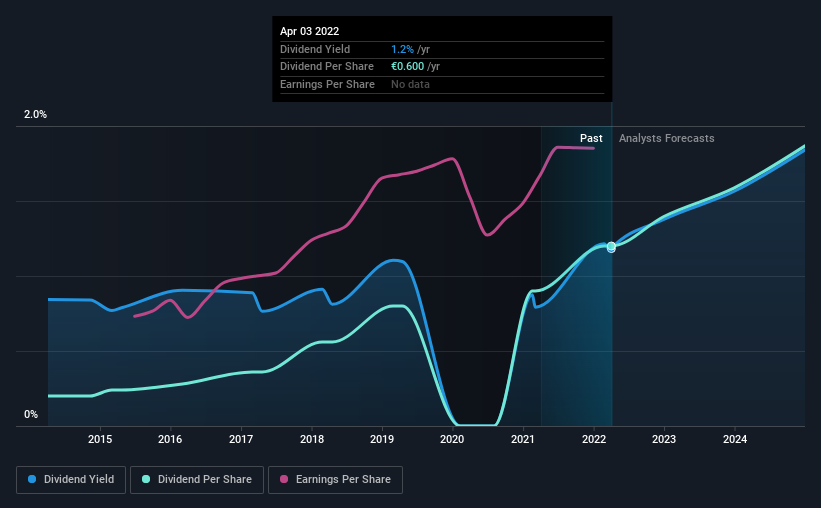Toggle the Dividend Per Share legend button
This screenshot has height=508, width=821.
point(197,480)
